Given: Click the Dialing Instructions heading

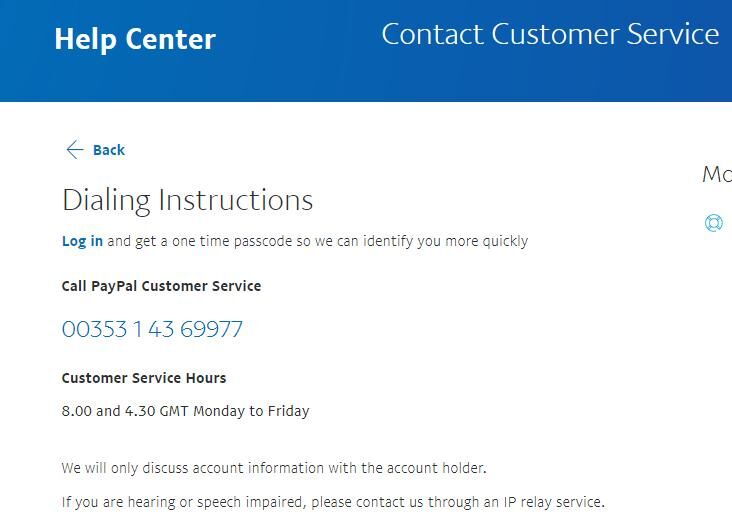Looking at the screenshot, I should tap(187, 200).
